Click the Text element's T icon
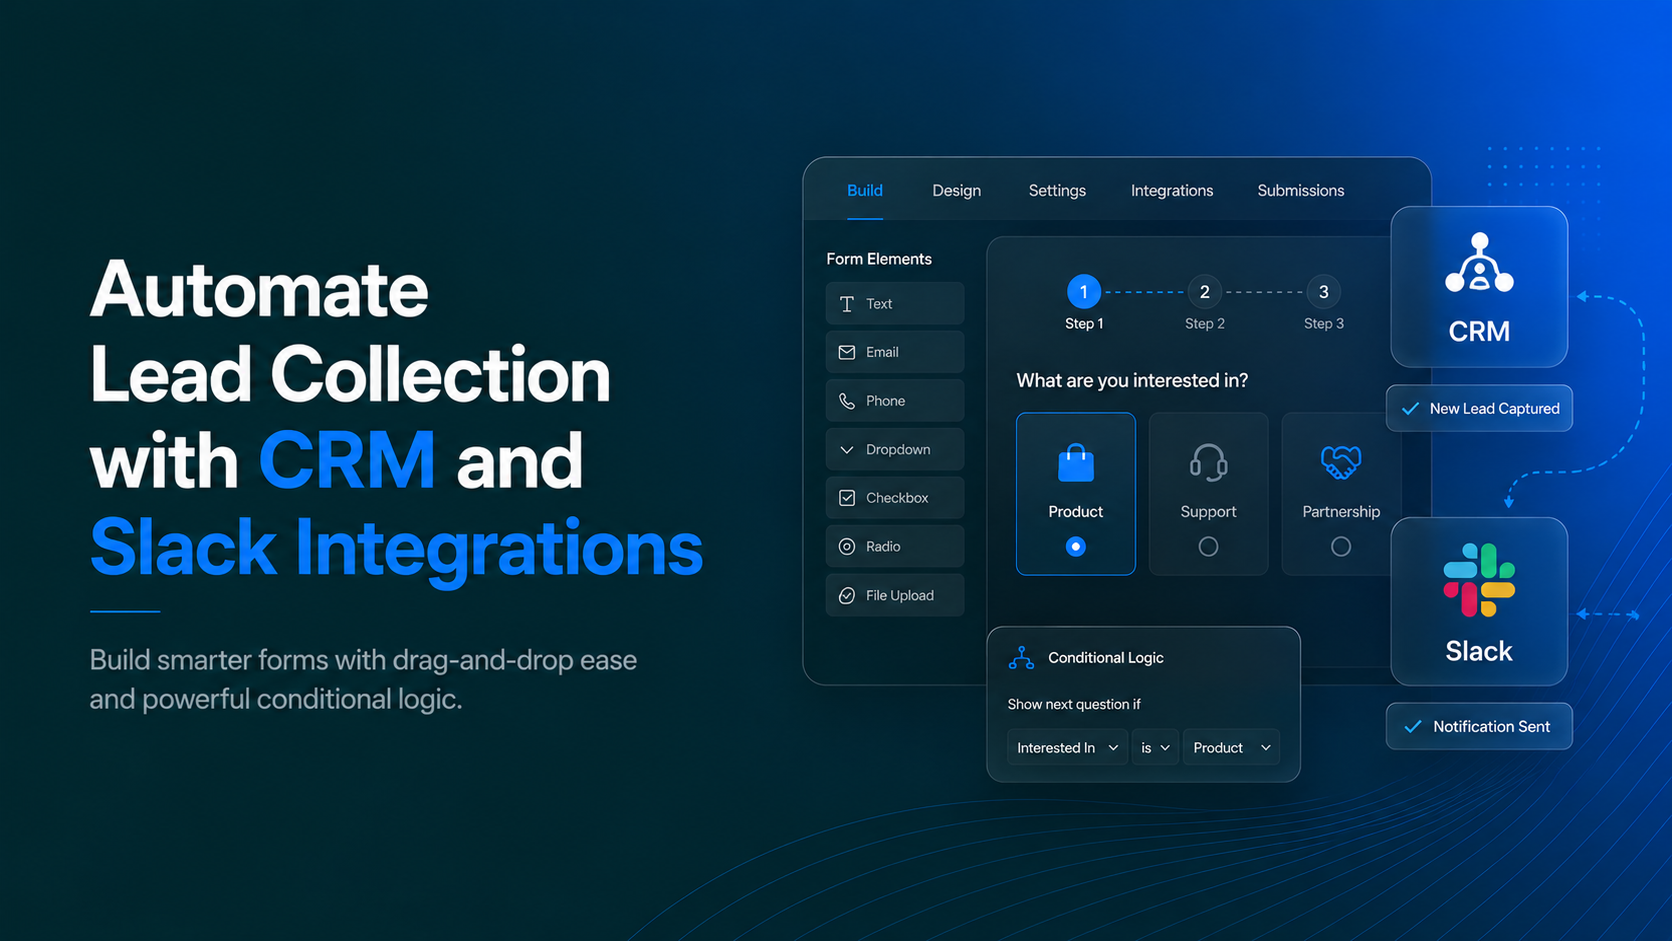This screenshot has width=1672, height=941. click(x=847, y=304)
